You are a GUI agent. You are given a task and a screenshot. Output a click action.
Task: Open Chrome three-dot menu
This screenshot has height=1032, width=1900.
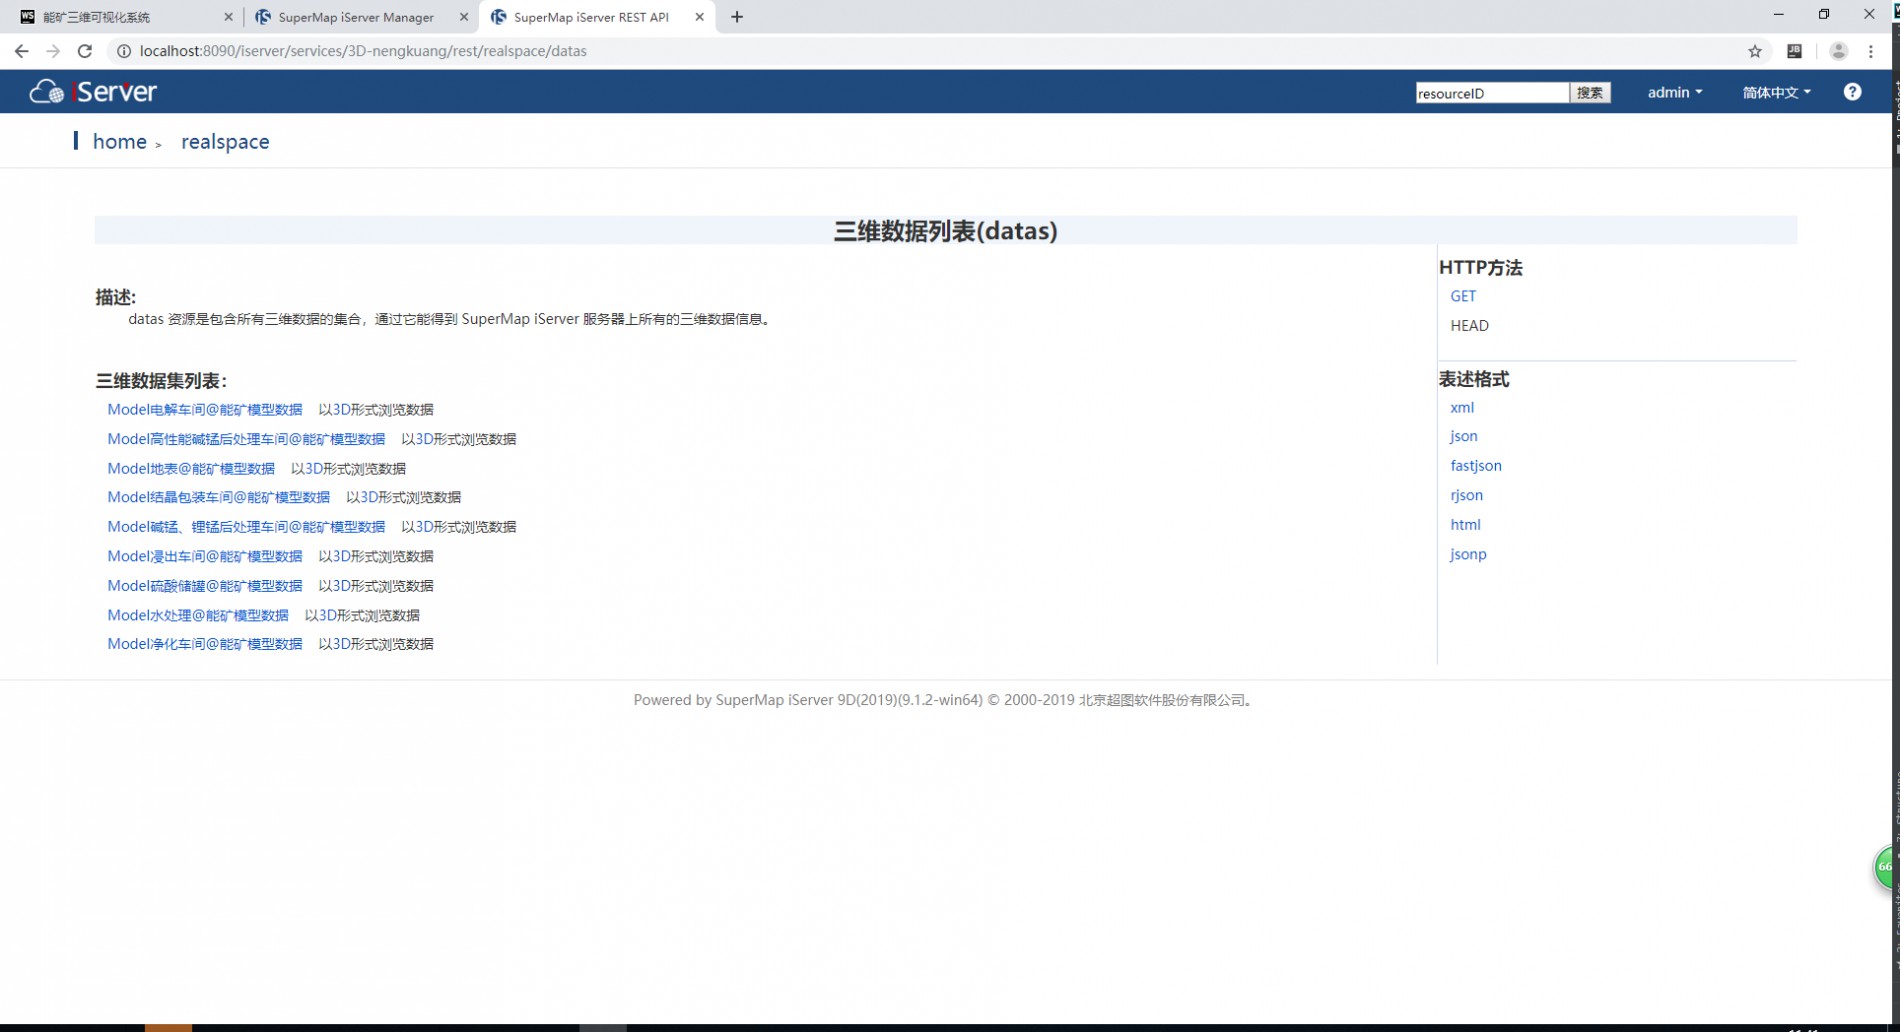click(x=1871, y=51)
